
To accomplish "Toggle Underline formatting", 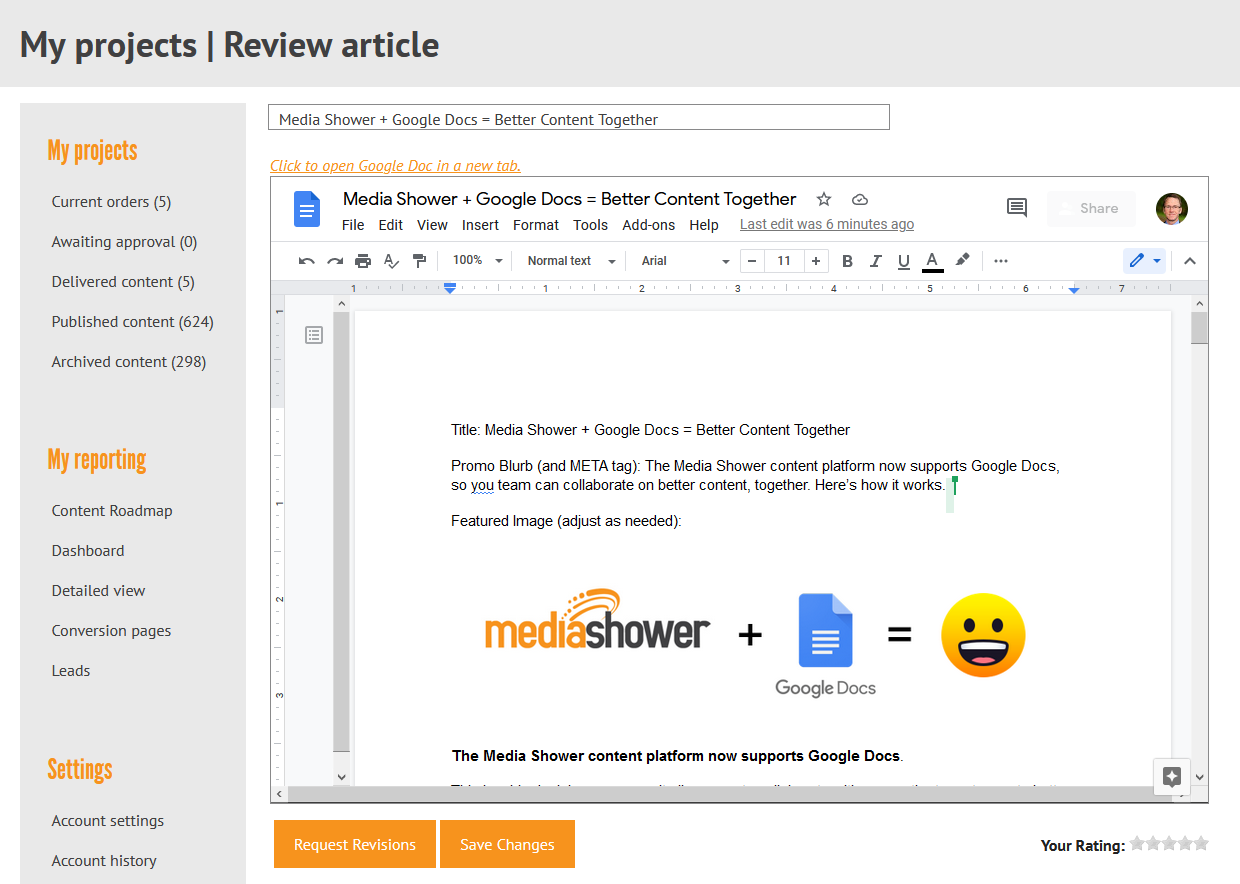I will pyautogui.click(x=904, y=261).
